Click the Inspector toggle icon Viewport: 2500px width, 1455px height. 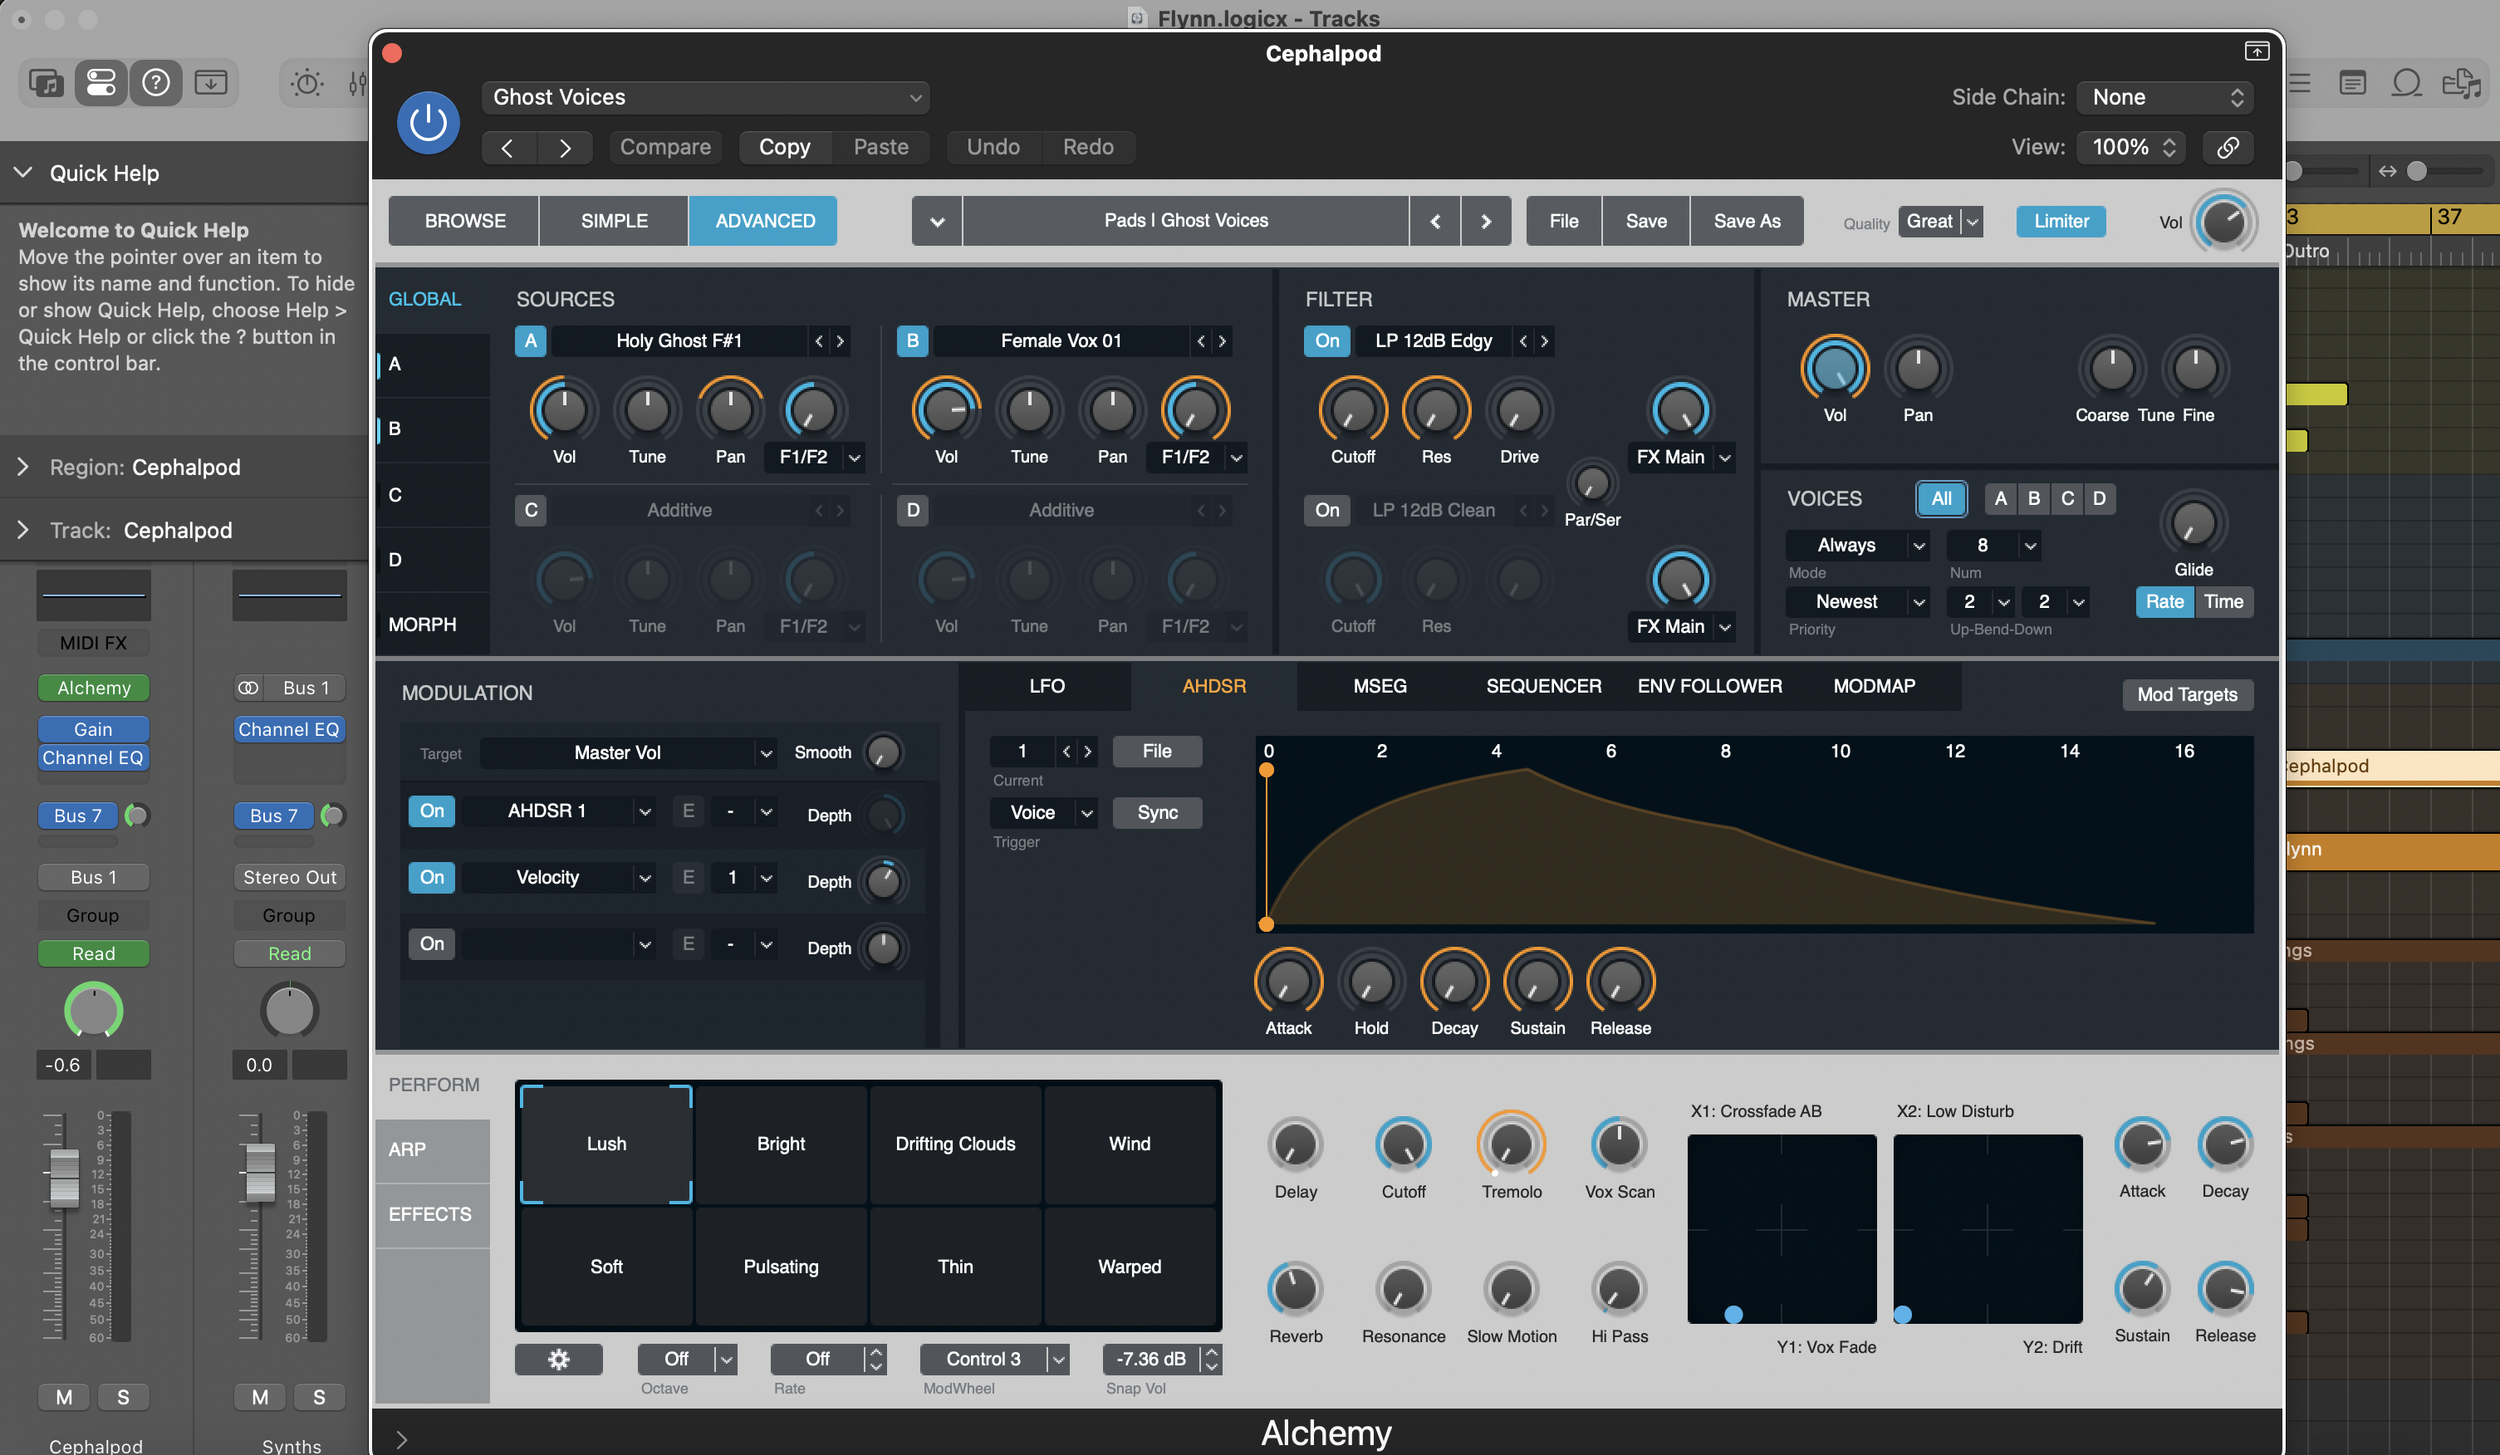point(101,82)
